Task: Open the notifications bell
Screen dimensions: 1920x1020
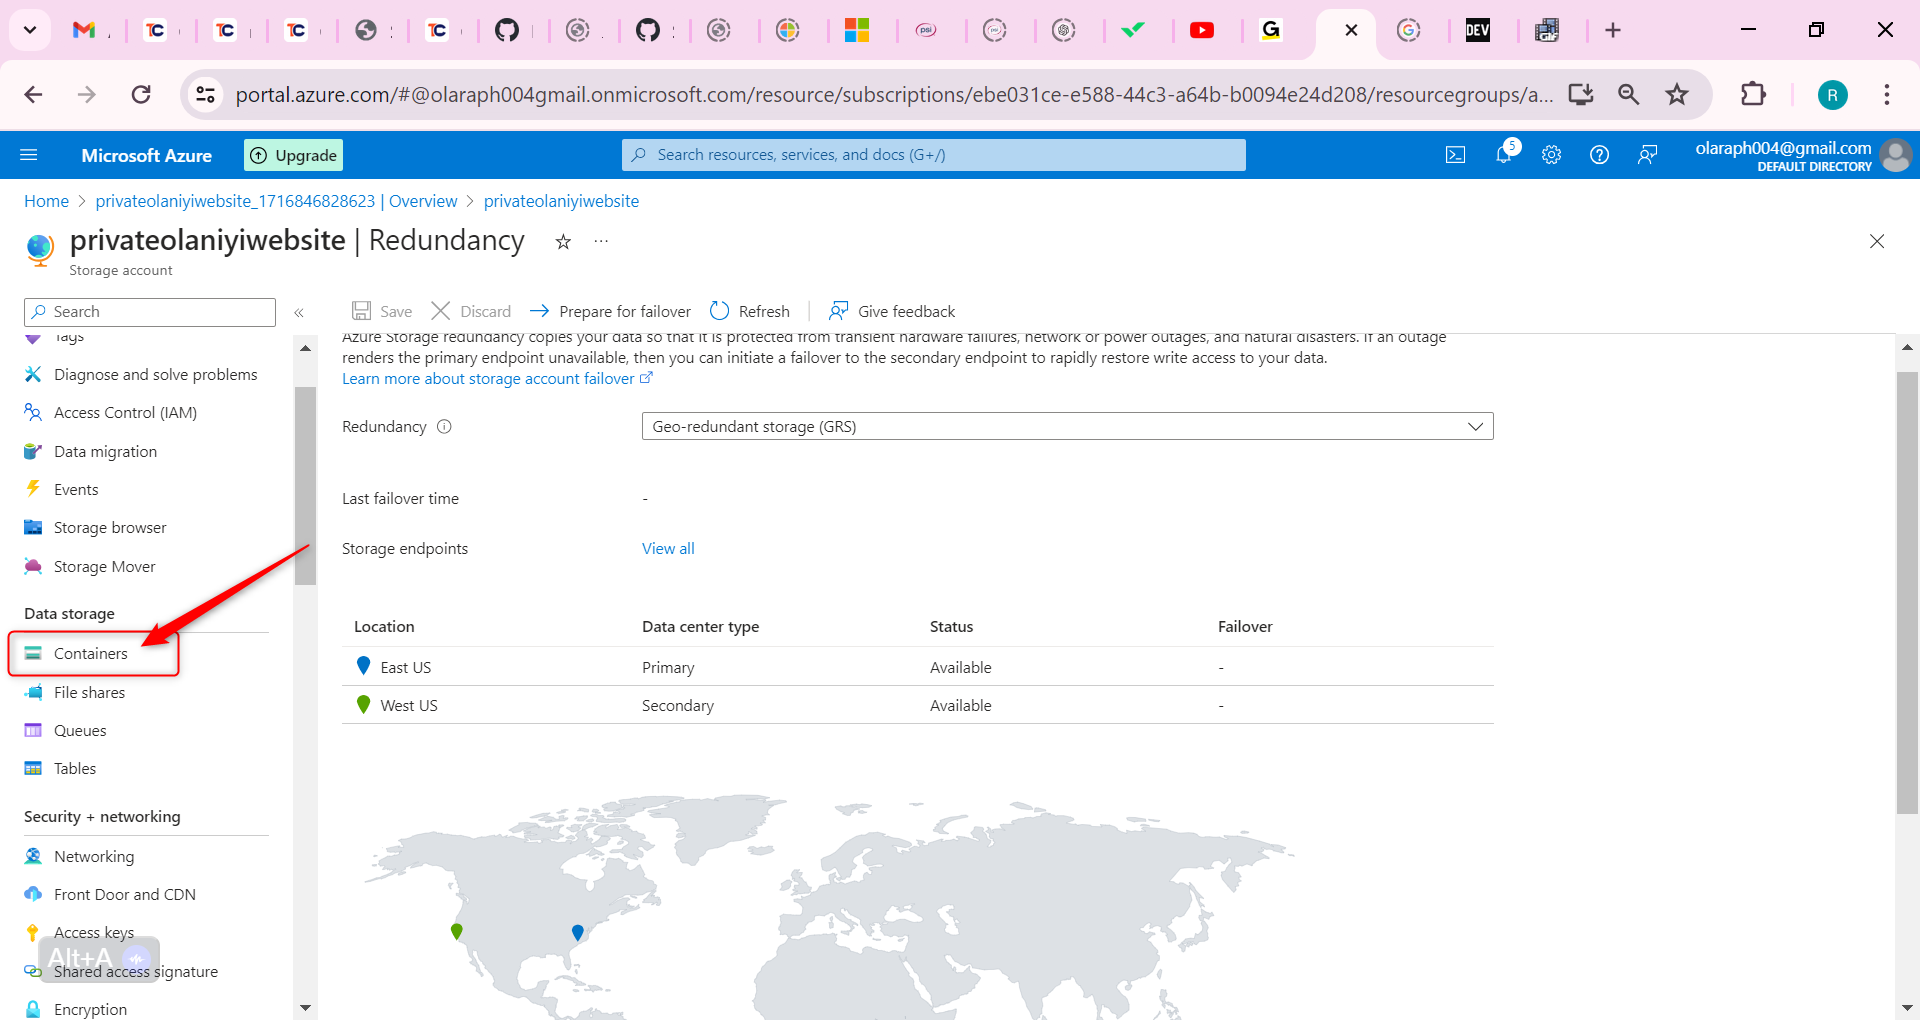Action: pyautogui.click(x=1504, y=154)
